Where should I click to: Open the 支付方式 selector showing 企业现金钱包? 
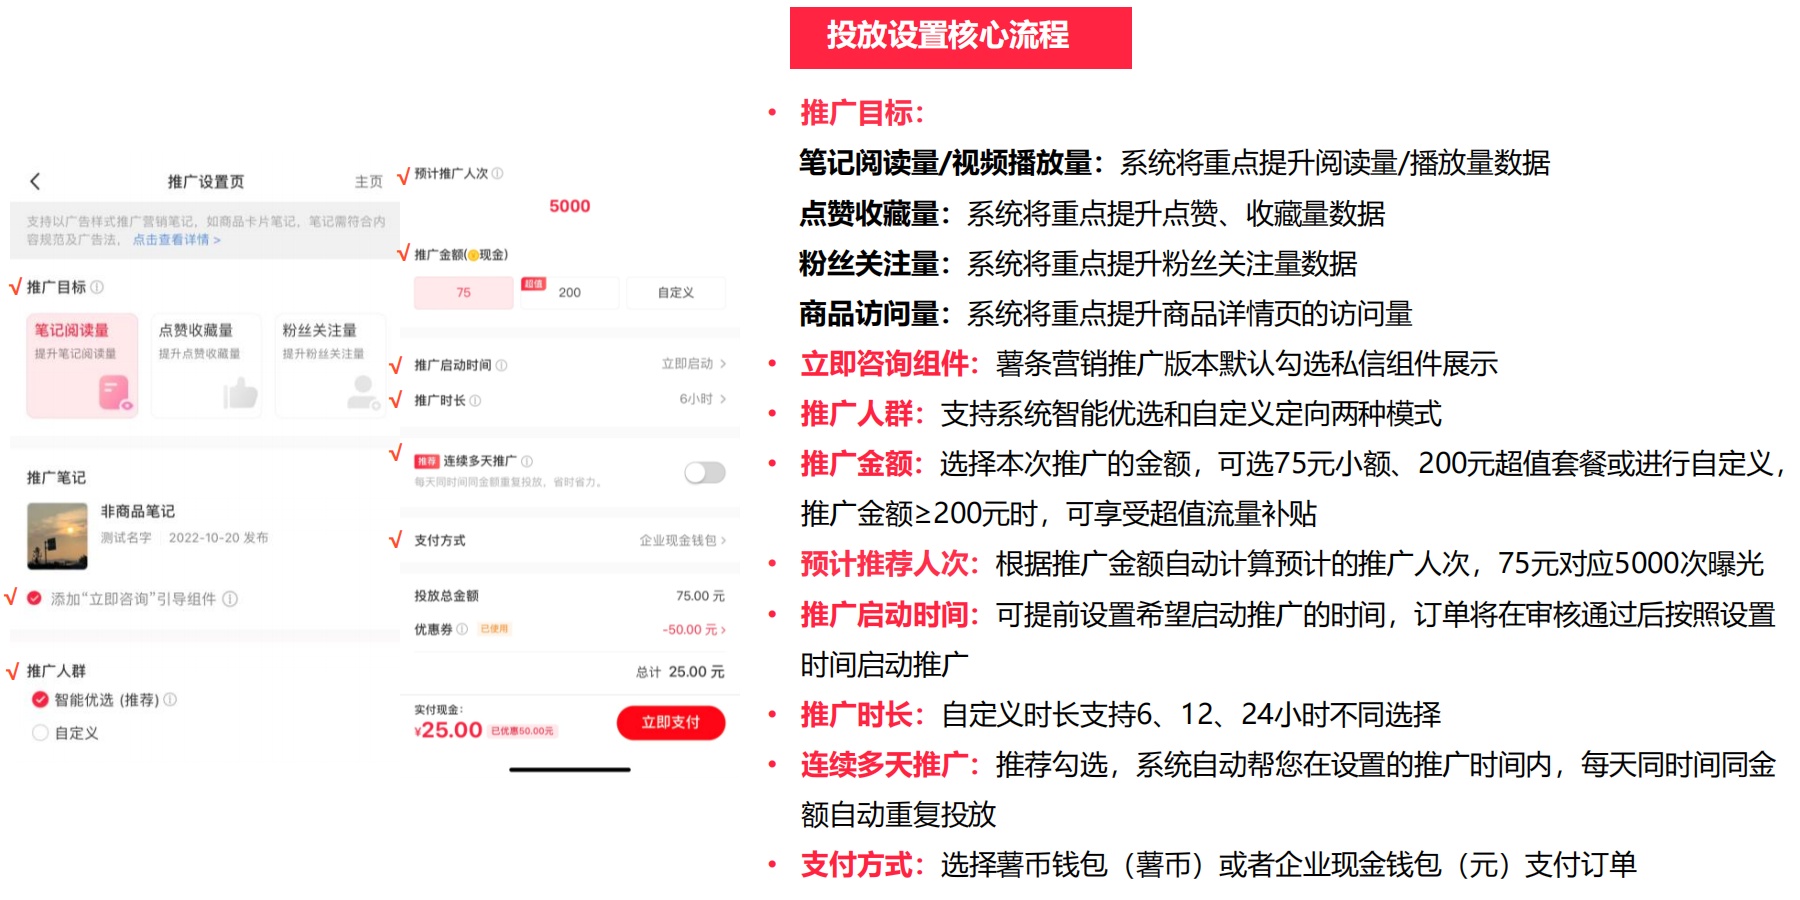[x=678, y=541]
